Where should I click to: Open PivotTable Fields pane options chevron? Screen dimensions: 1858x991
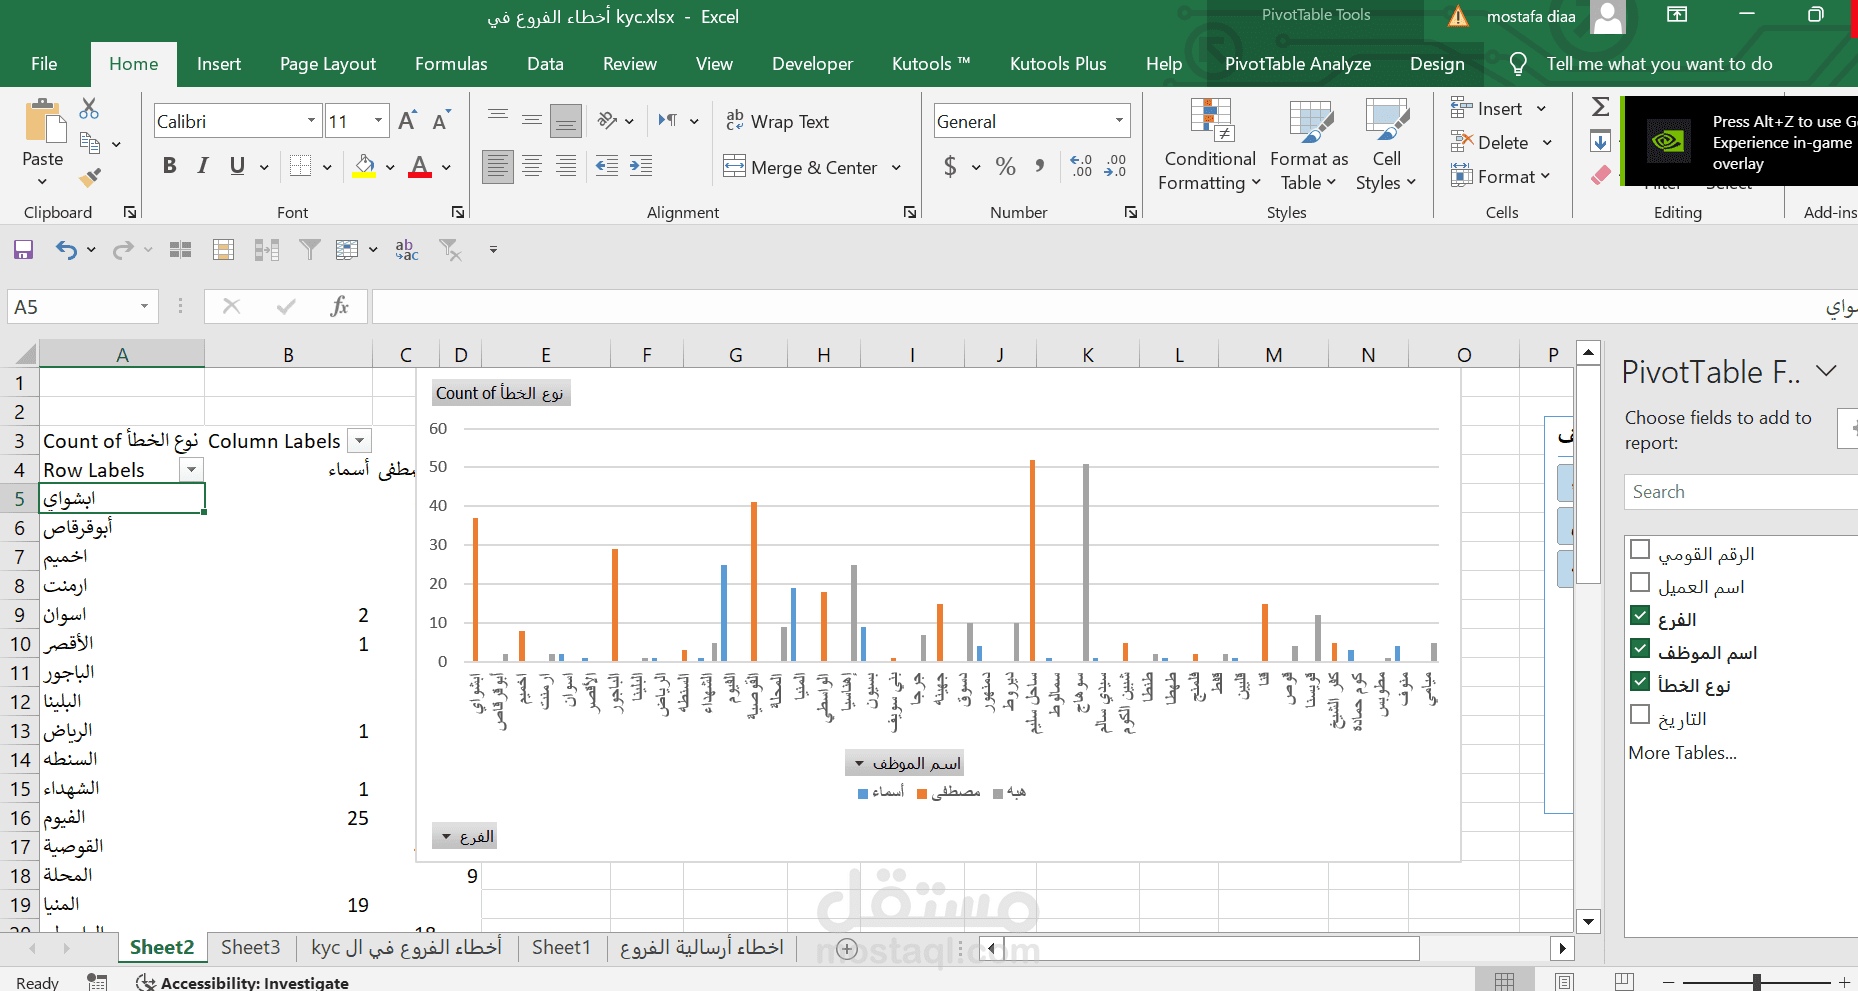(x=1827, y=371)
